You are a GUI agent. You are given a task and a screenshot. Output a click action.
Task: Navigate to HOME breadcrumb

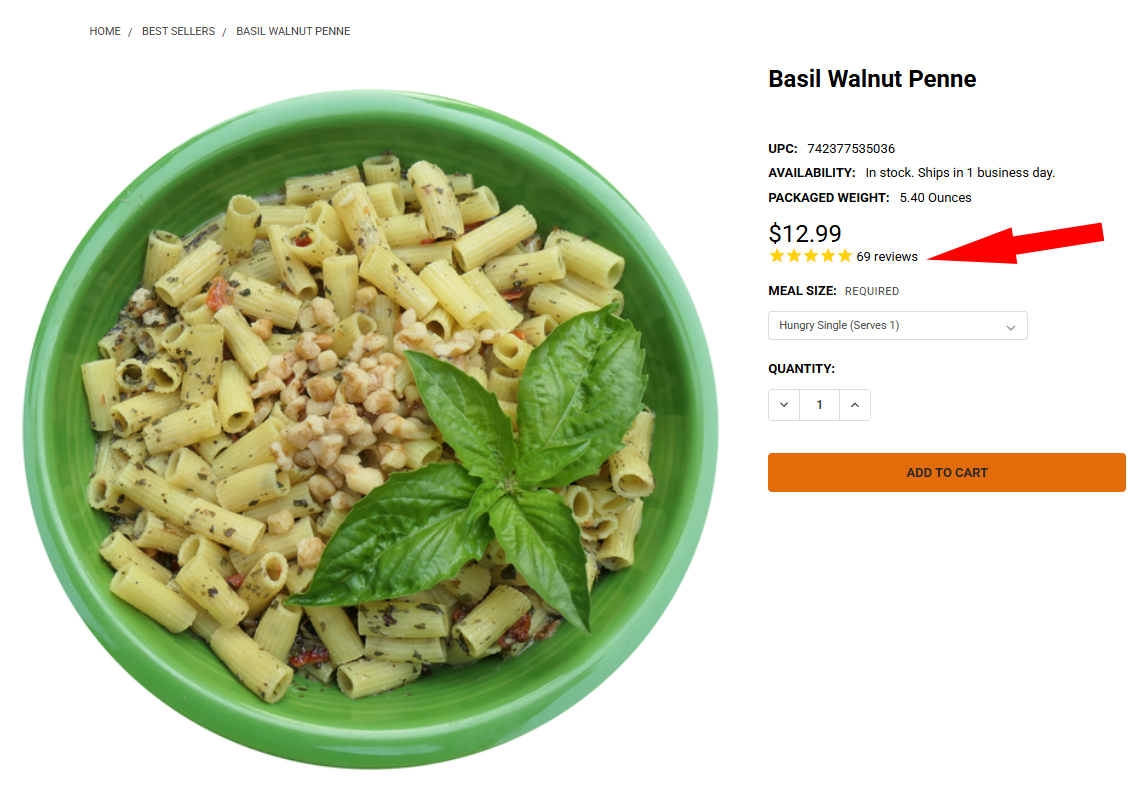coord(105,31)
